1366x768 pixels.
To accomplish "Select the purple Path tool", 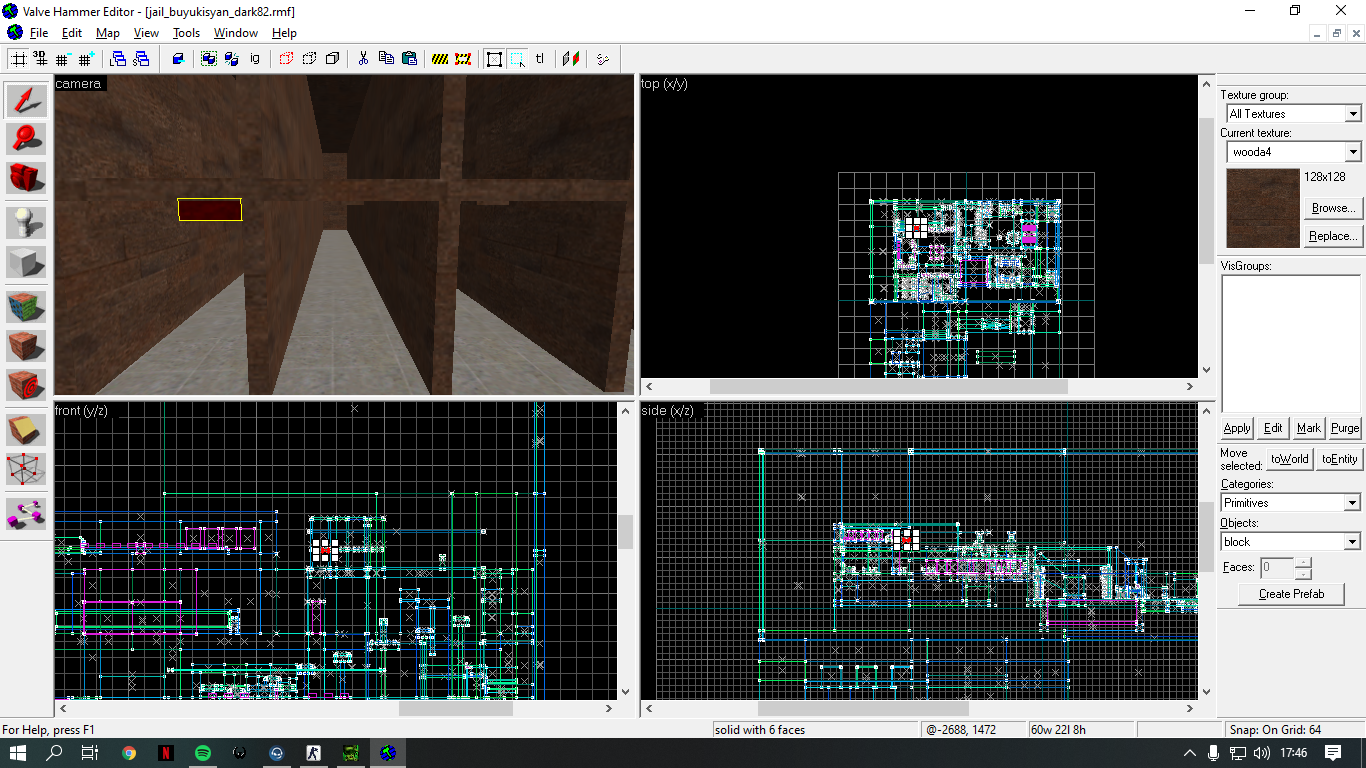I will (x=27, y=513).
